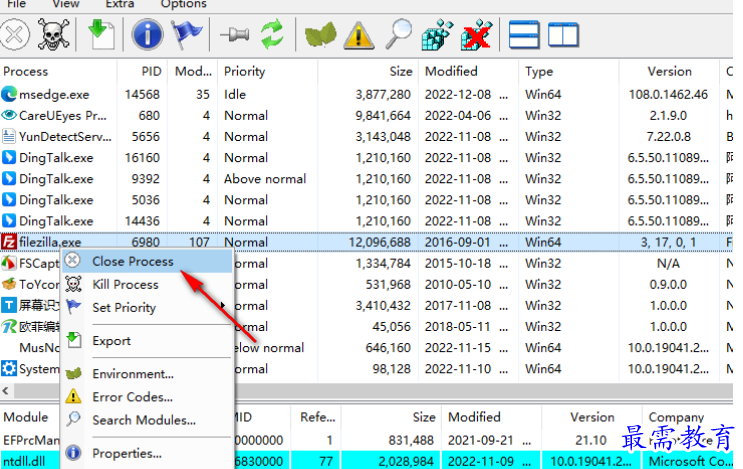Image resolution: width=743 pixels, height=469 pixels.
Task: Sort by the Priority column header
Action: tap(268, 72)
